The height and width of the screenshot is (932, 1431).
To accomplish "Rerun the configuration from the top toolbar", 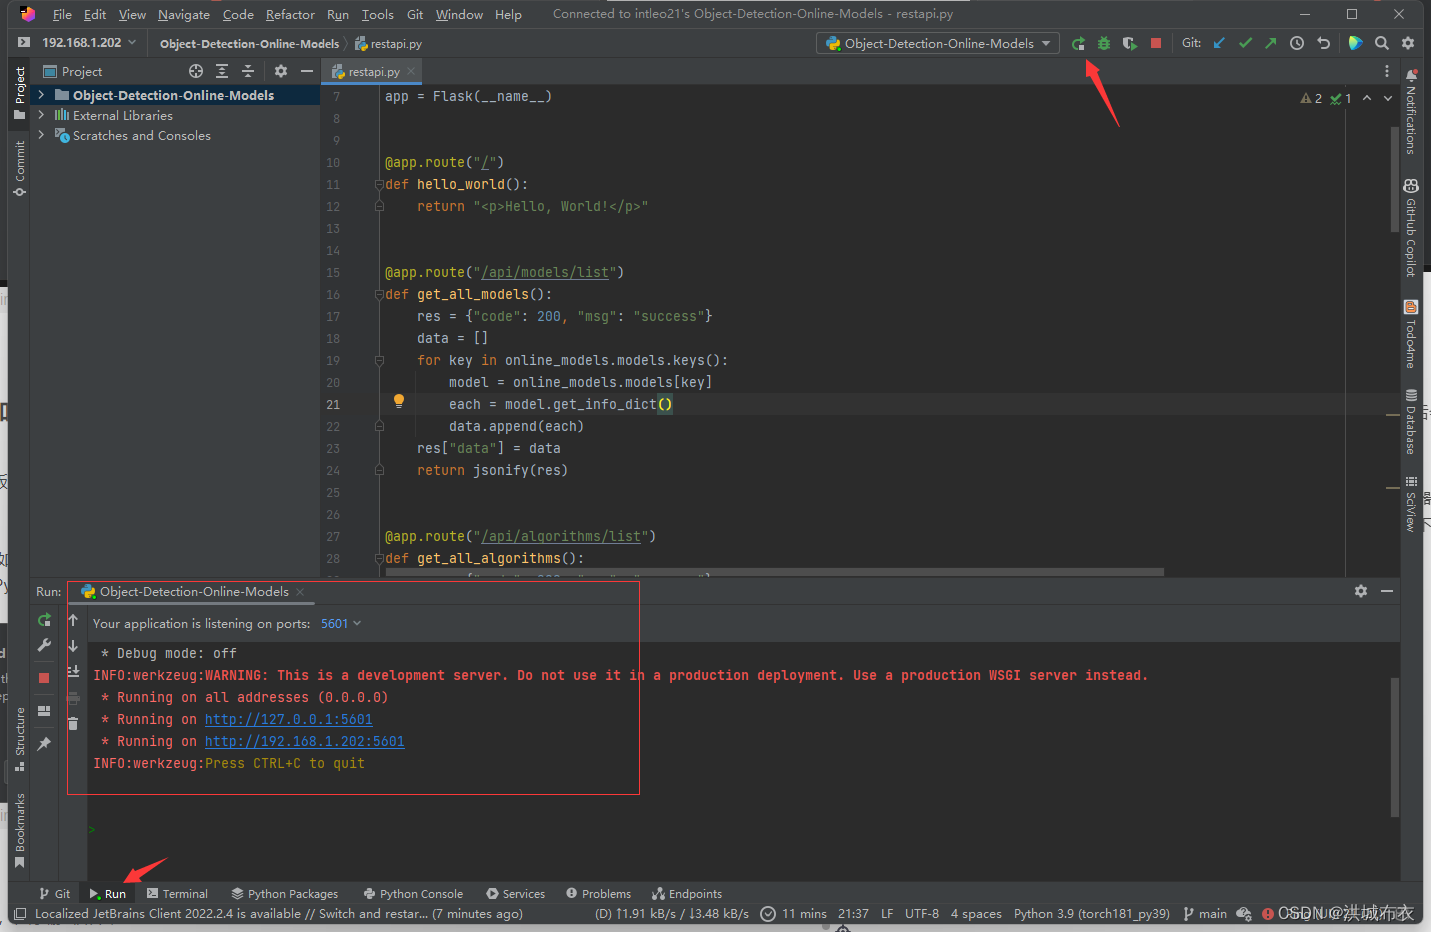I will pyautogui.click(x=1078, y=43).
